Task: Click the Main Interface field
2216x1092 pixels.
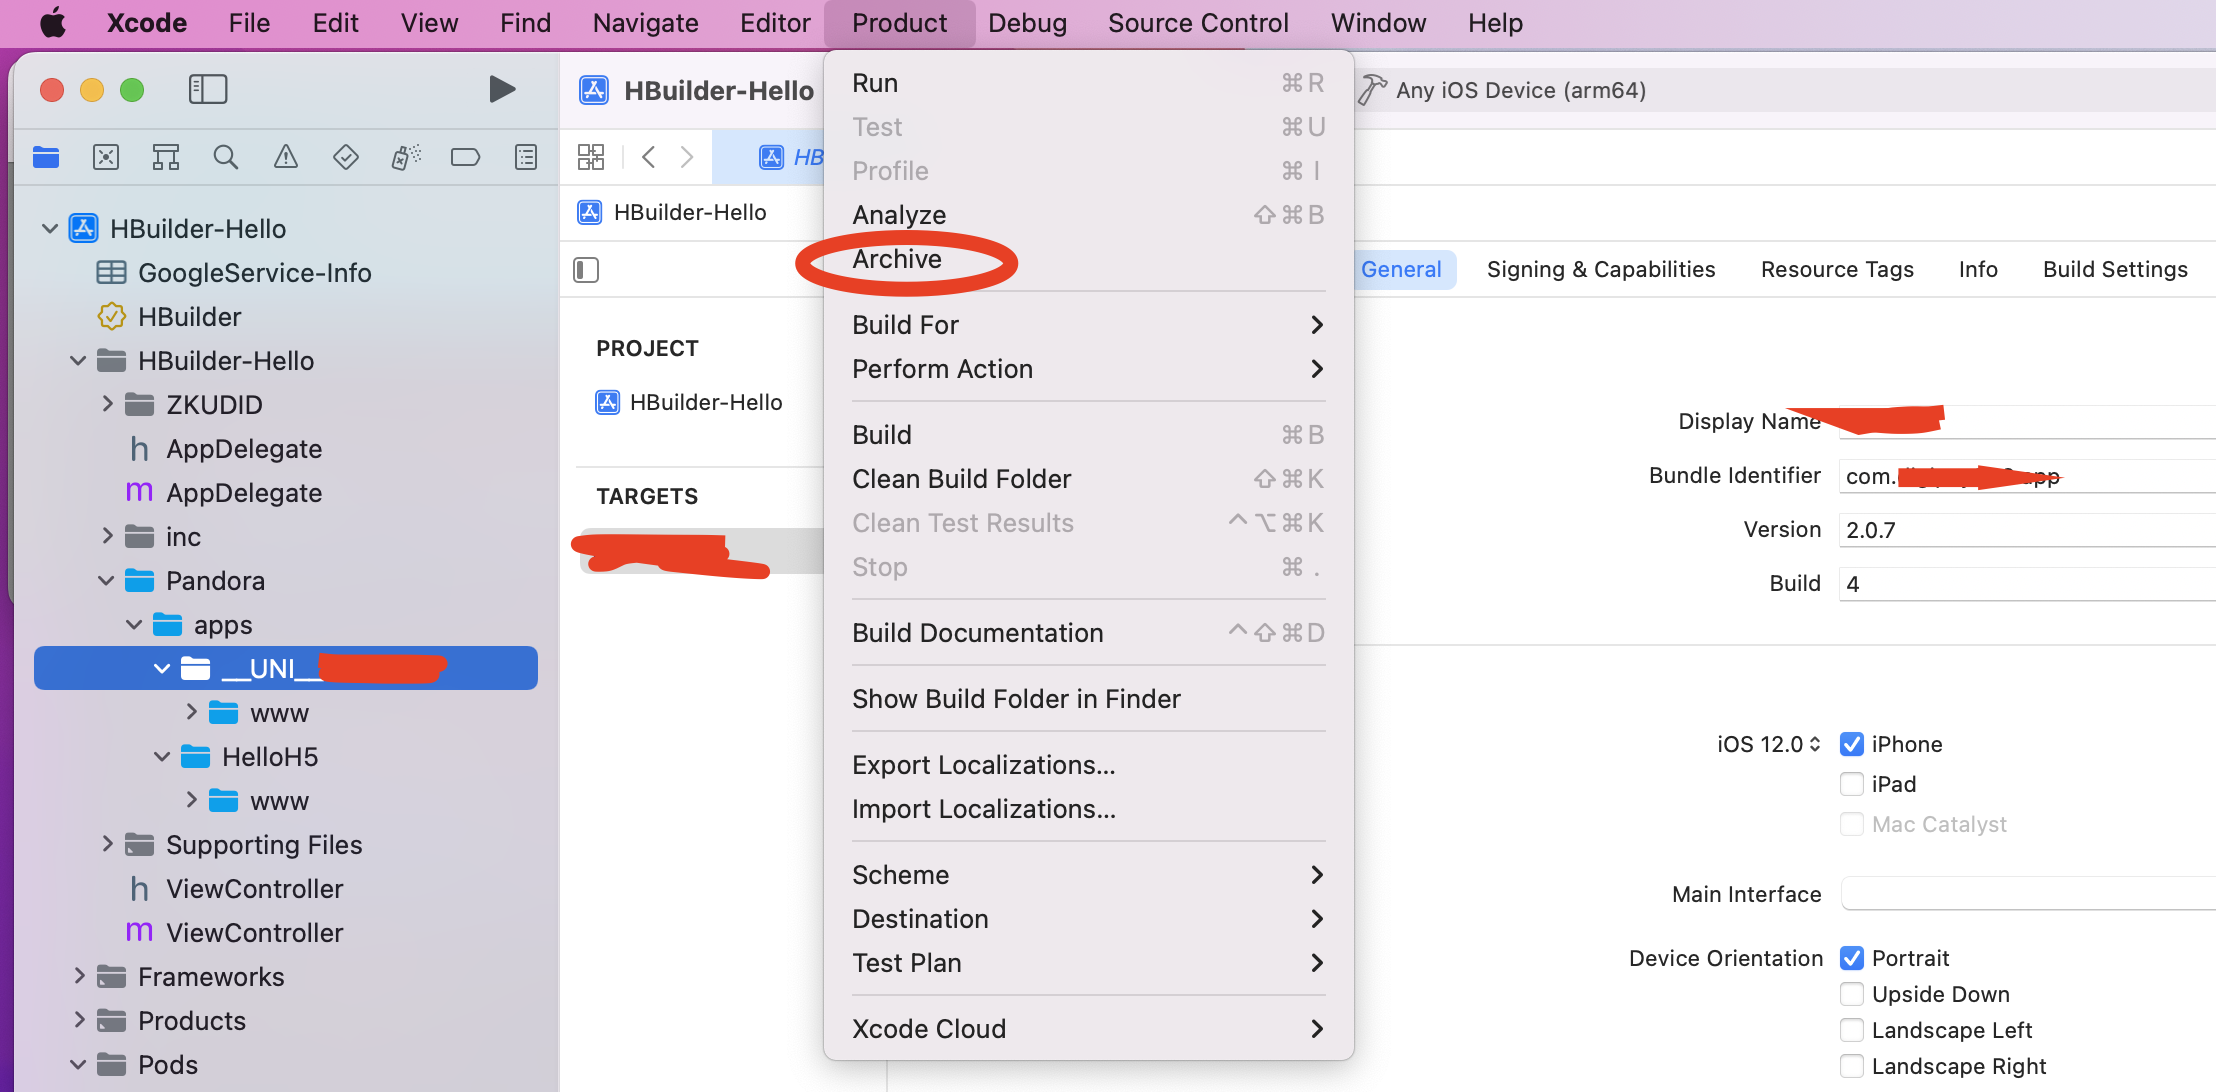Action: click(2027, 894)
